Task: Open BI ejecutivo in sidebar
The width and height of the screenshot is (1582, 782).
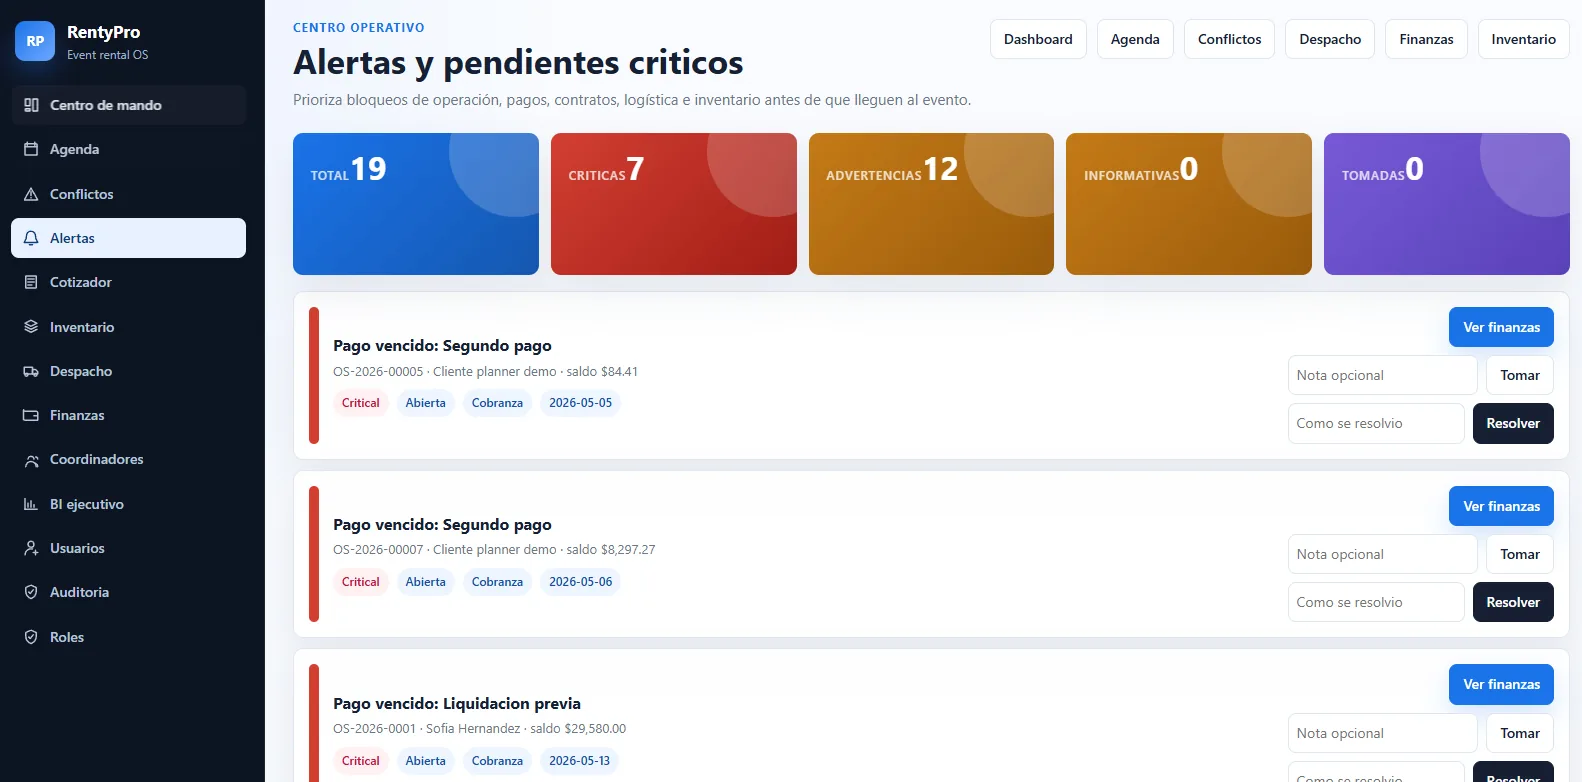Action: [x=128, y=504]
